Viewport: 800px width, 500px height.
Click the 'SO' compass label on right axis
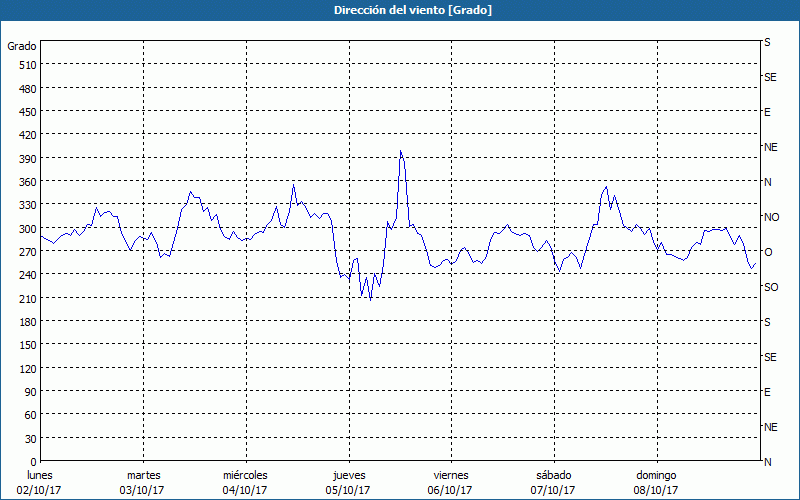pyautogui.click(x=771, y=287)
